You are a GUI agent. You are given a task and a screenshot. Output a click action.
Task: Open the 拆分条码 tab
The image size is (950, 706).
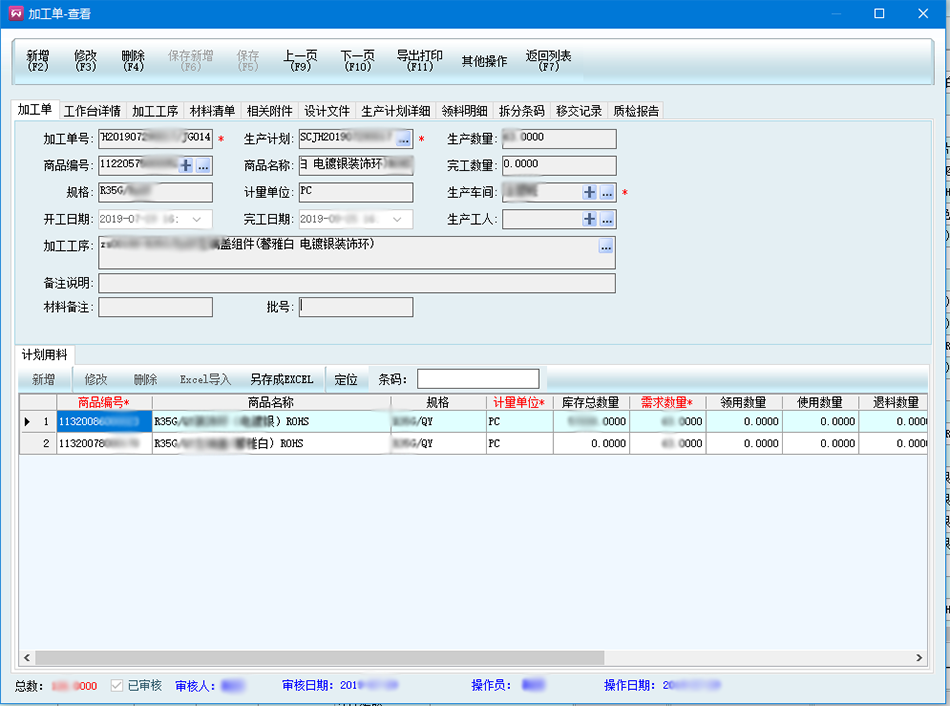tap(522, 111)
